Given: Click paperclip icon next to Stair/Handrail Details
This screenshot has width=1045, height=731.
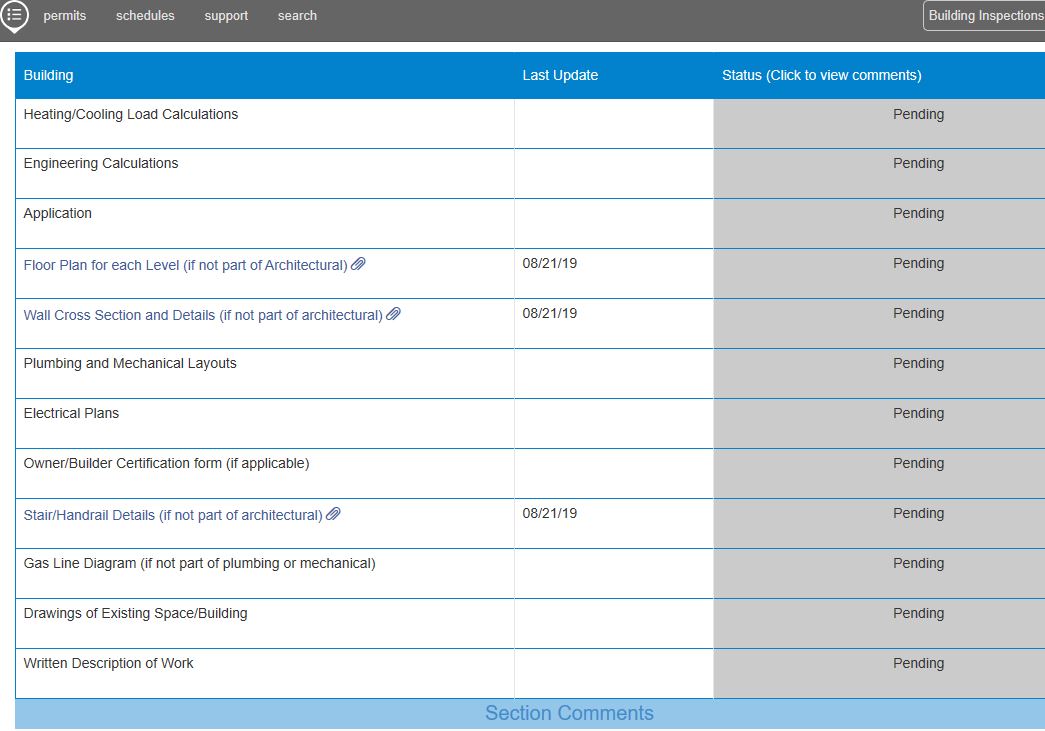Looking at the screenshot, I should click(x=333, y=514).
